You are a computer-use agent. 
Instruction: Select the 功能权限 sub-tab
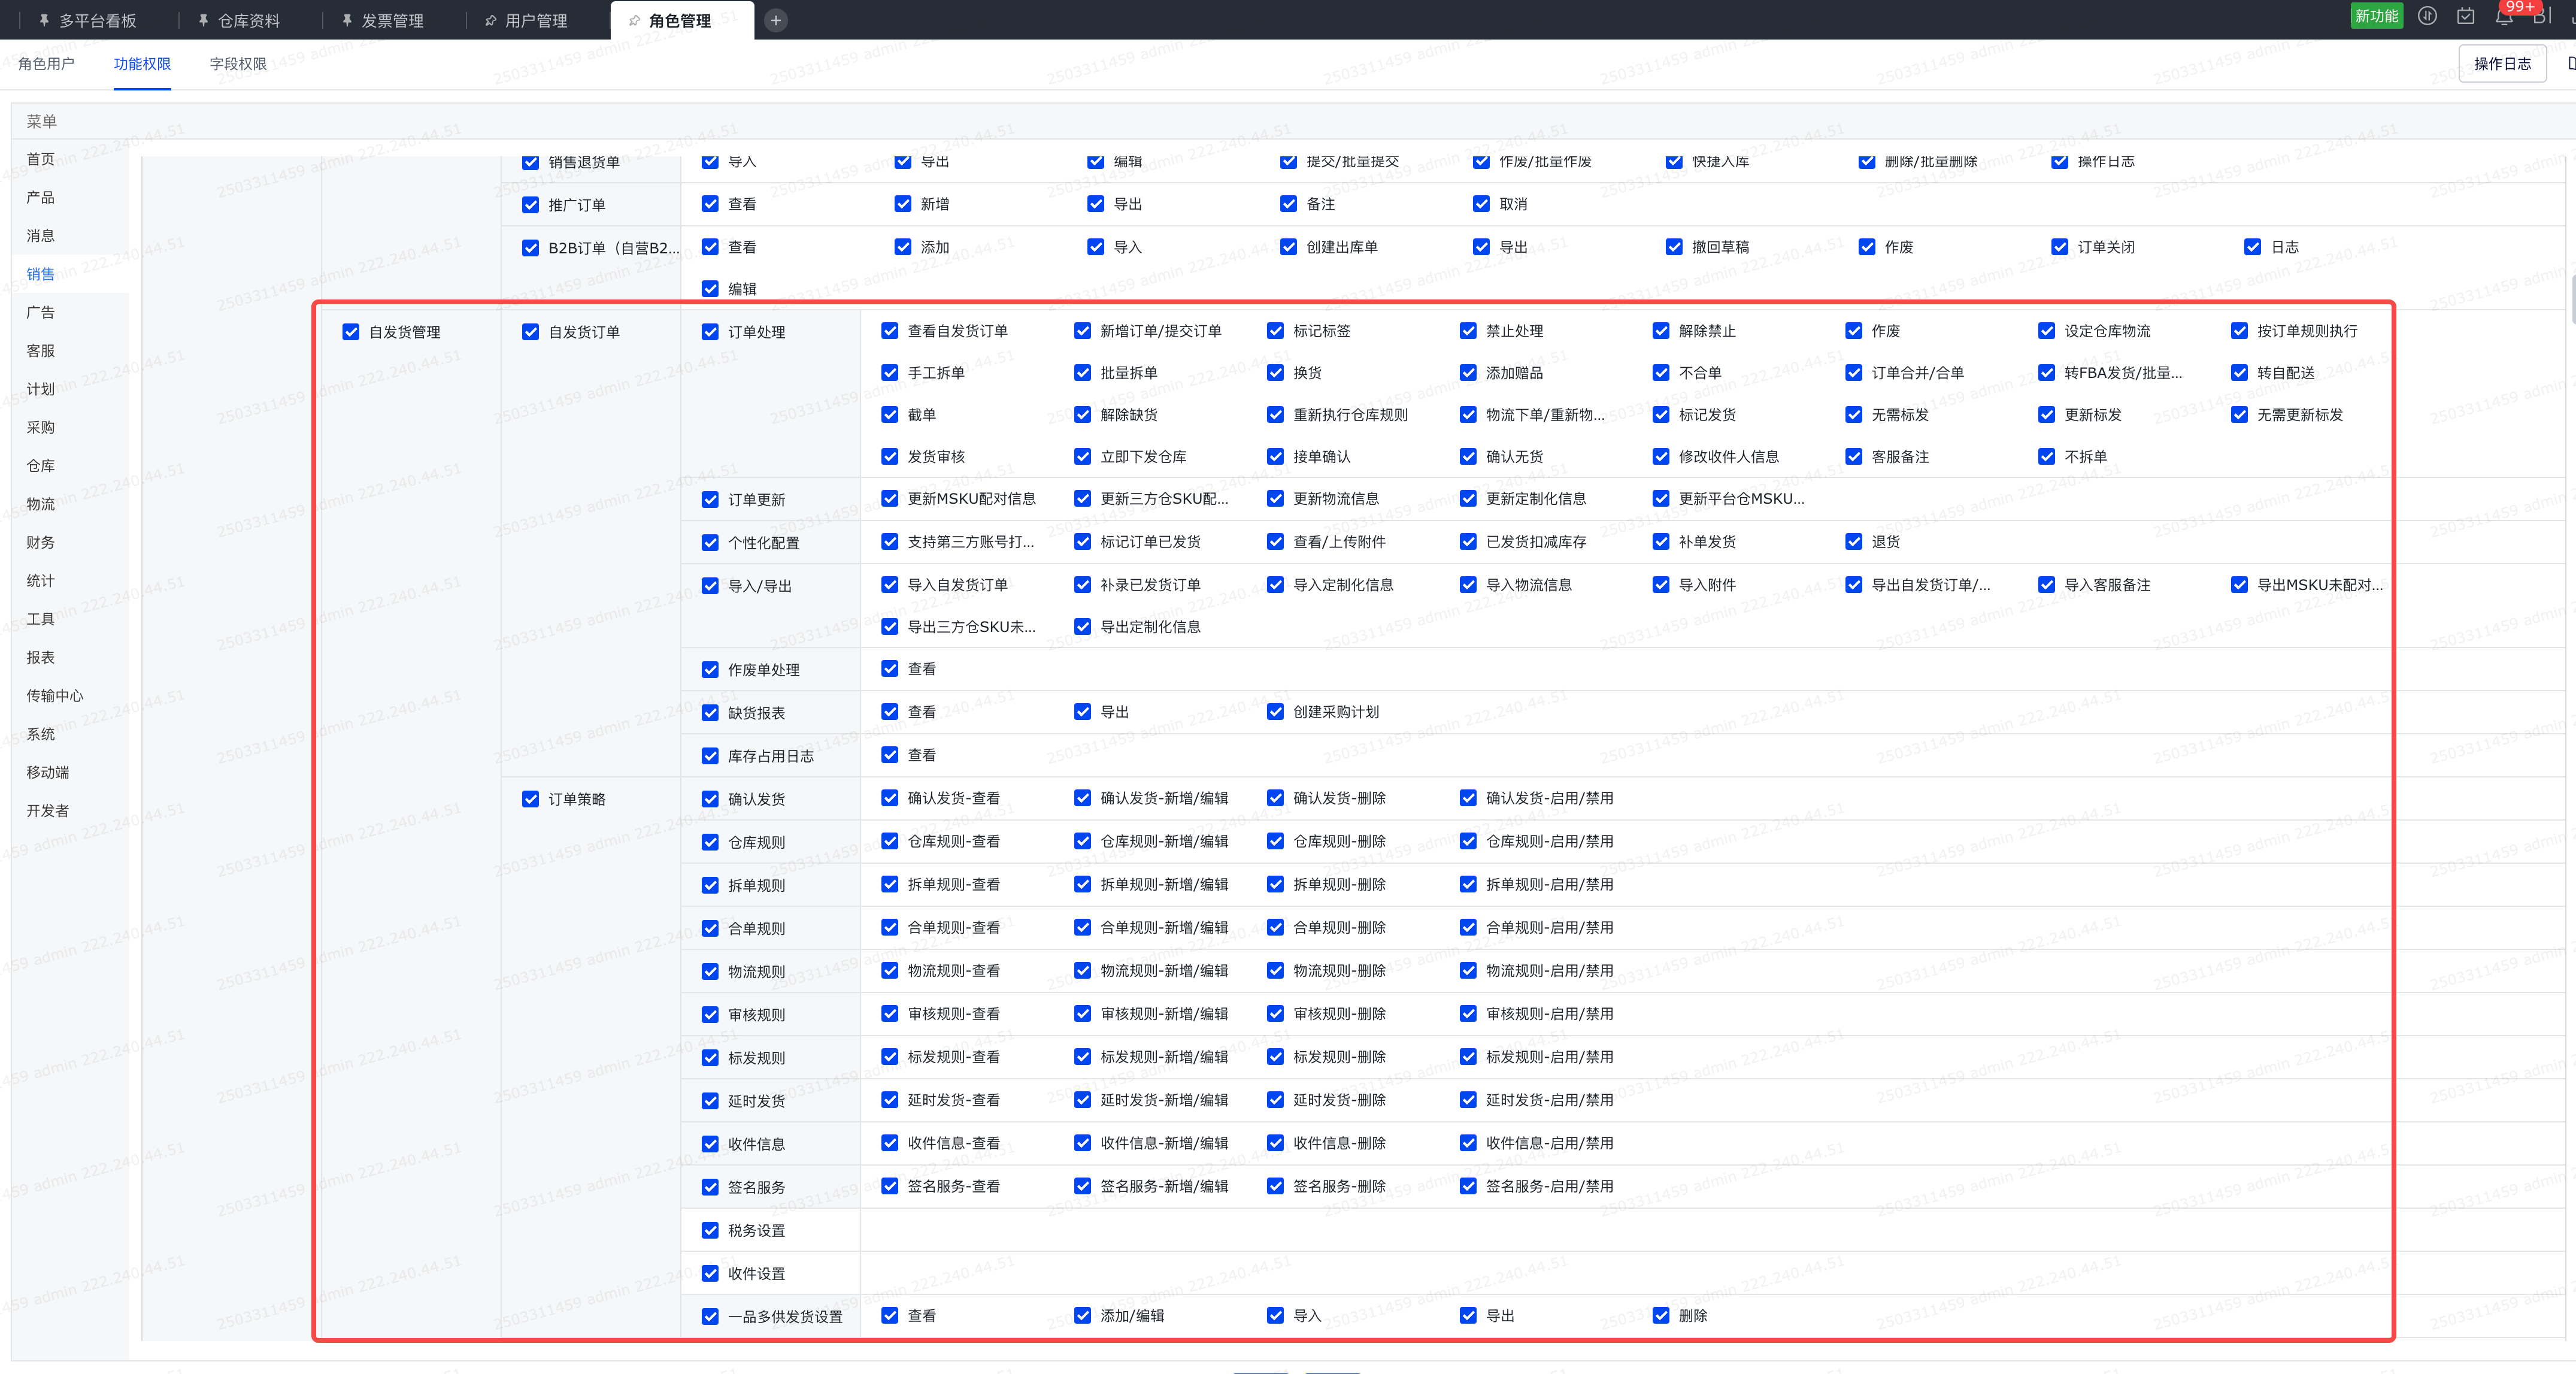[x=142, y=64]
